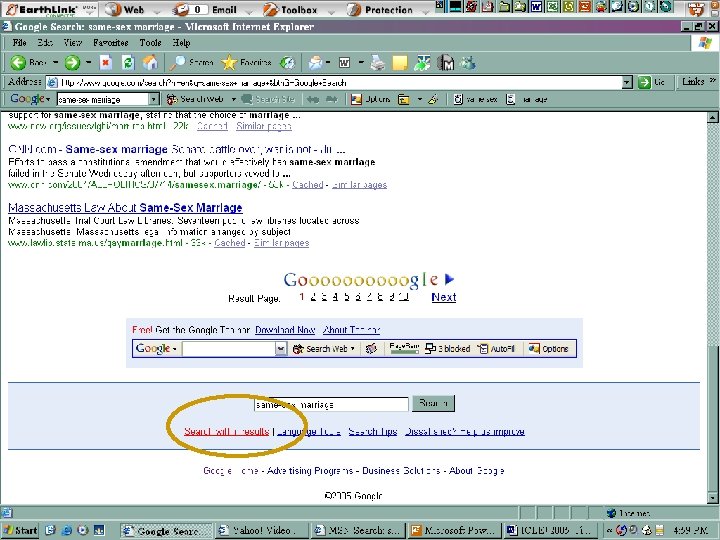
Task: Click the bottom same-sex marriage search field
Action: tap(331, 405)
